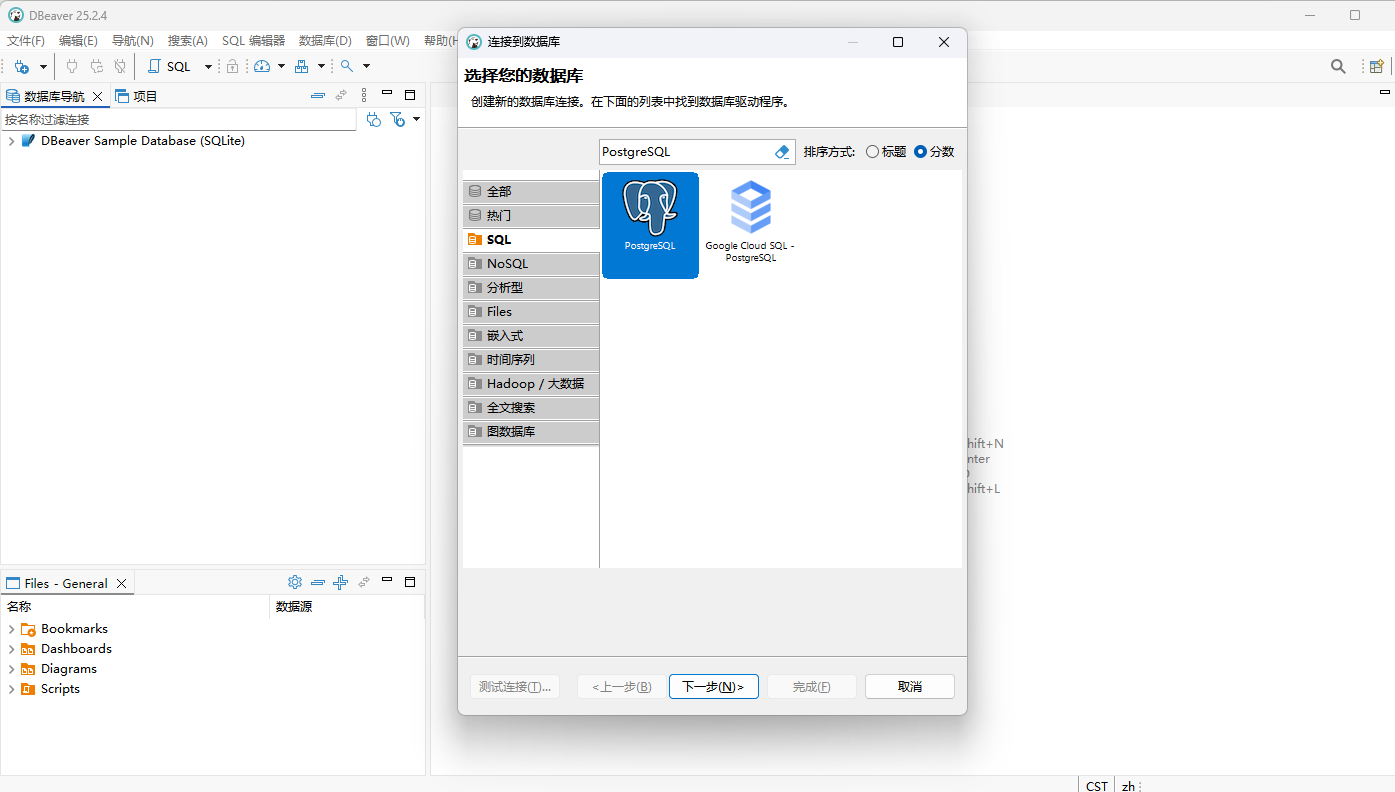Open the SQL editor toolbar button
Screen dimensions: 1395x792
(169, 66)
